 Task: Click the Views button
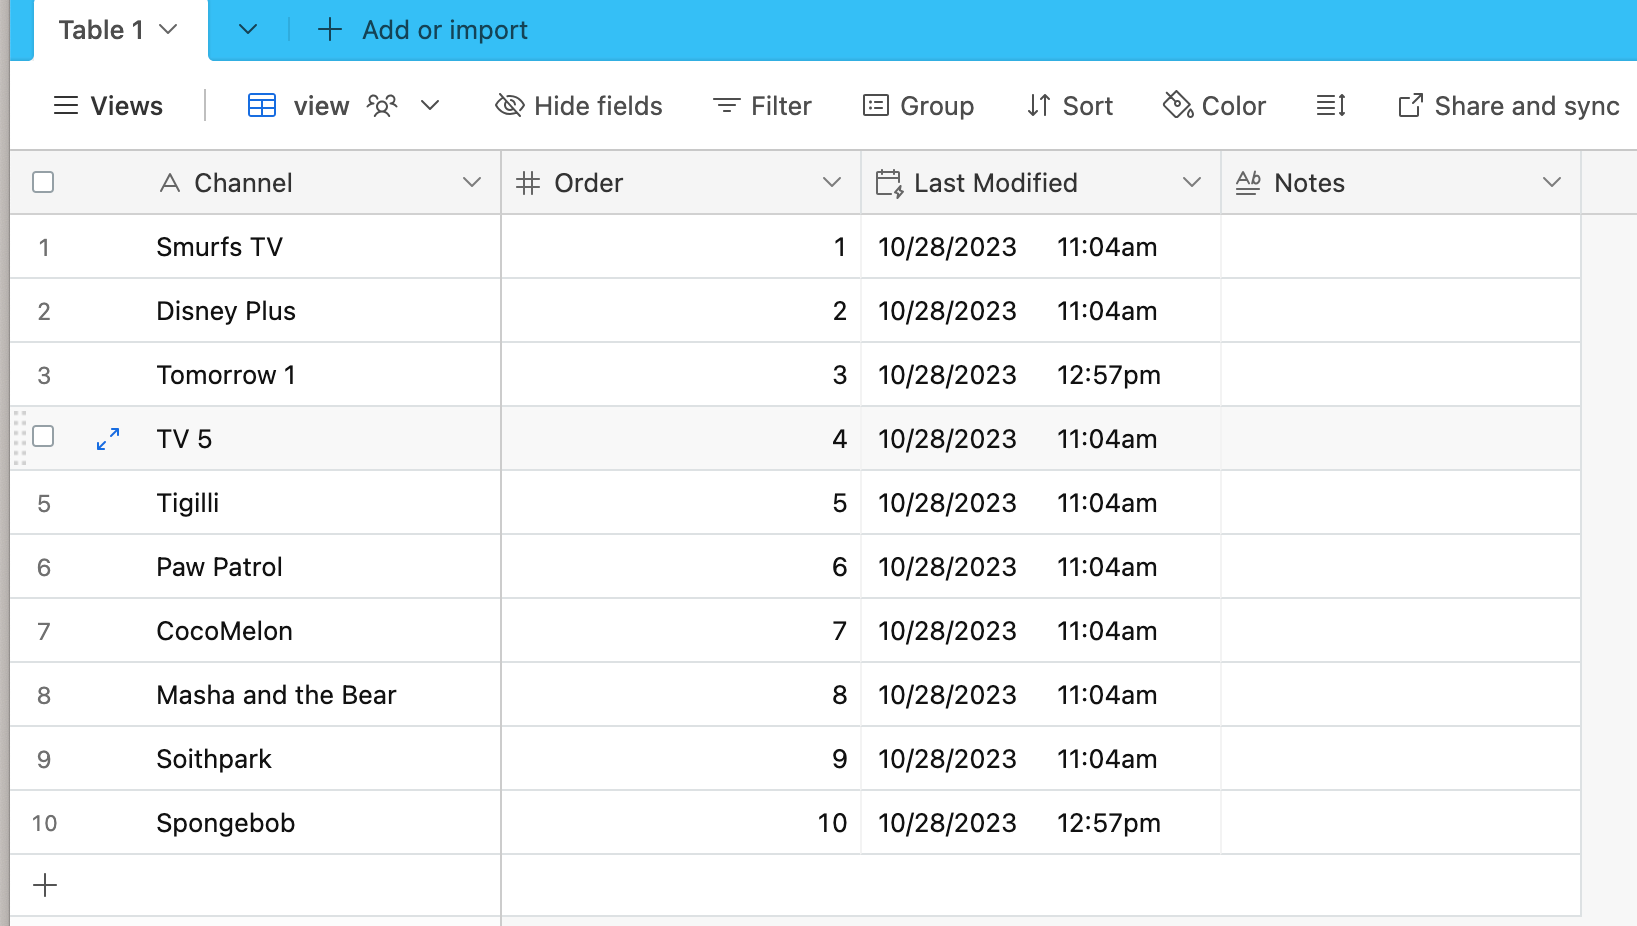point(108,106)
